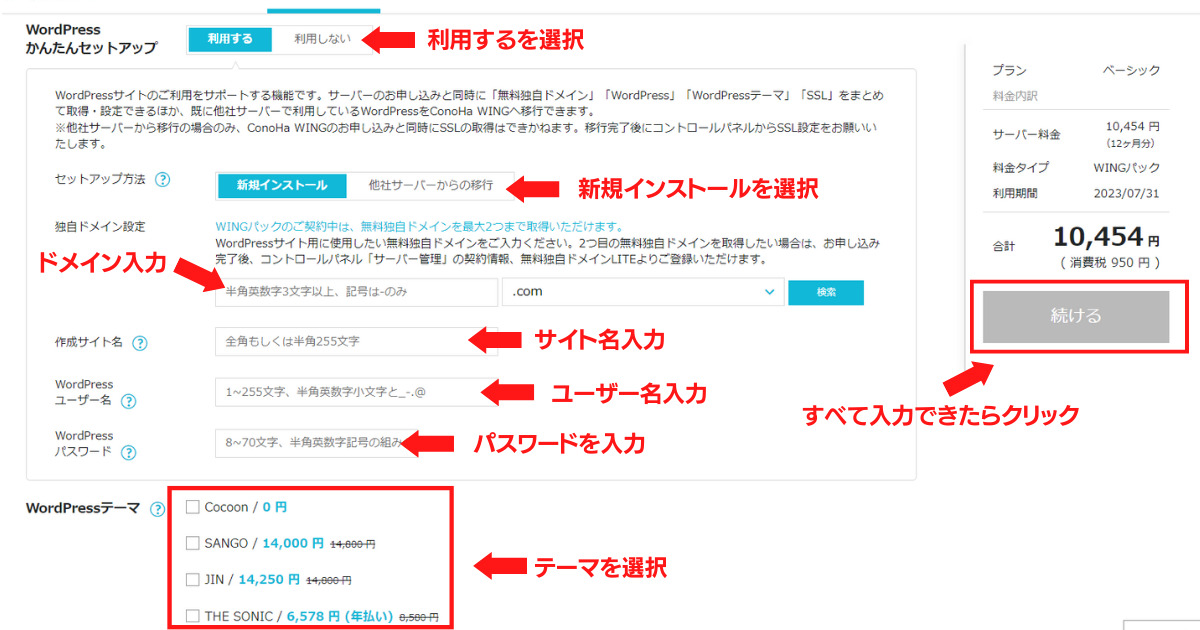The width and height of the screenshot is (1200, 630).
Task: Click the 利用期間 label
Action: [1015, 194]
